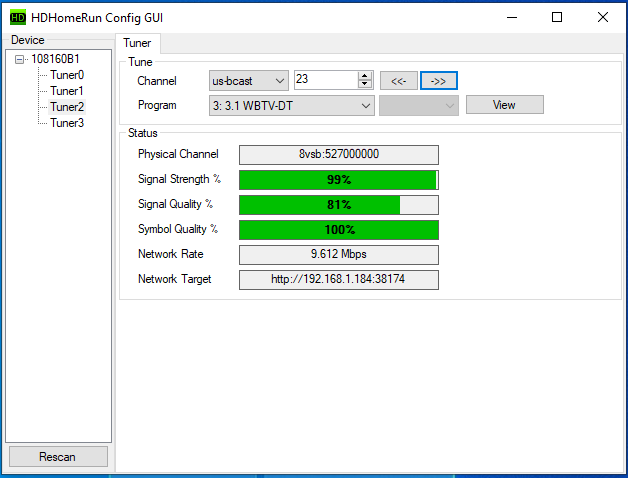Open the Program dropdown showing 3.1 WBTV-DT
This screenshot has width=628, height=478.
(x=291, y=105)
